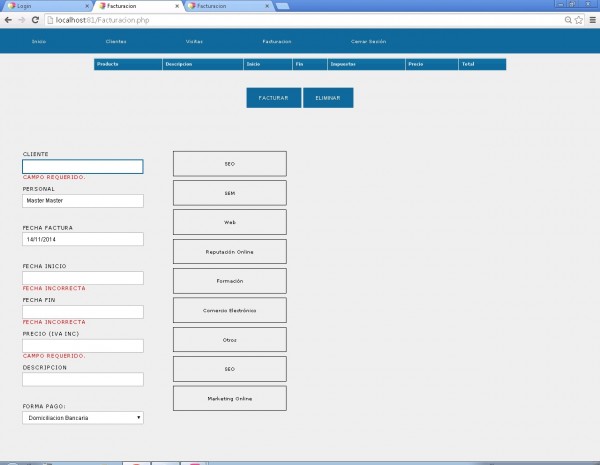Click the Fecha Inicio input field
The image size is (600, 465).
click(x=83, y=278)
